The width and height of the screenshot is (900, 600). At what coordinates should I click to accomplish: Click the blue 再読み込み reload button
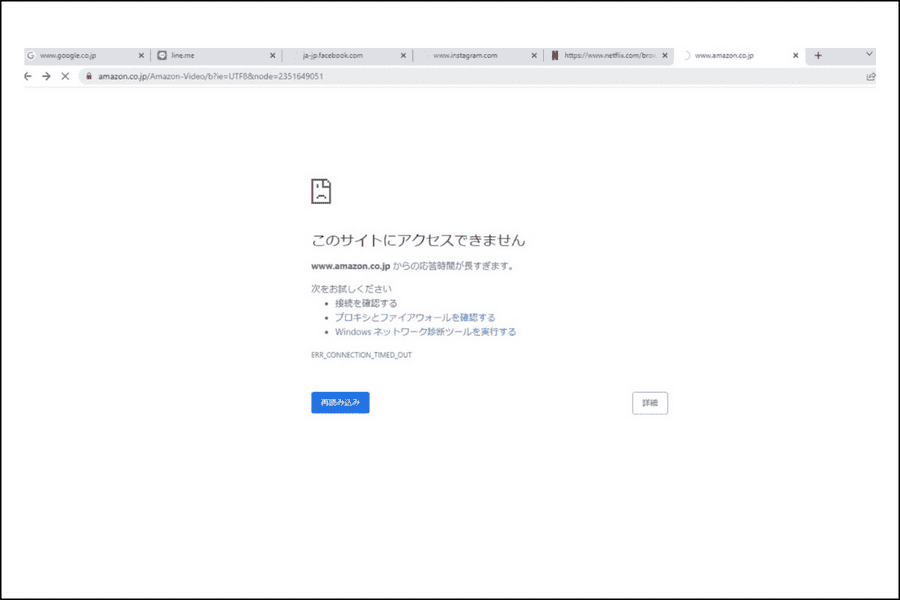340,402
